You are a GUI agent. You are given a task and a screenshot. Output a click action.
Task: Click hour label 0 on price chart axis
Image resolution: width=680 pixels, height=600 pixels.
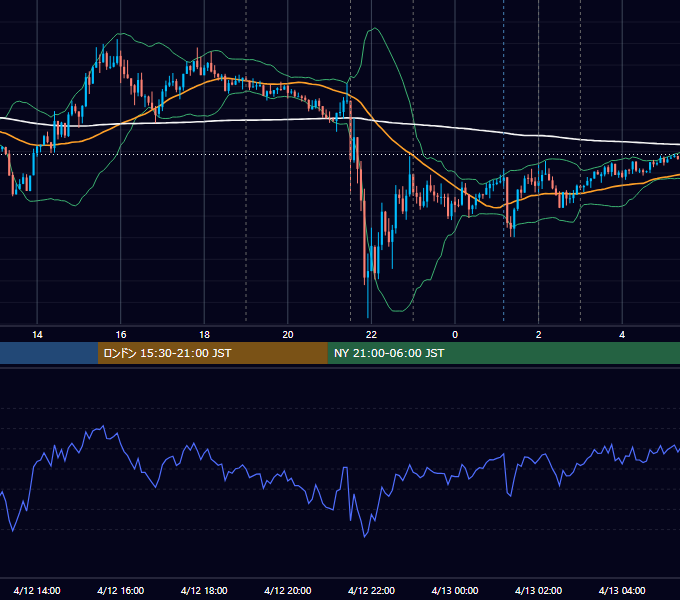[455, 335]
